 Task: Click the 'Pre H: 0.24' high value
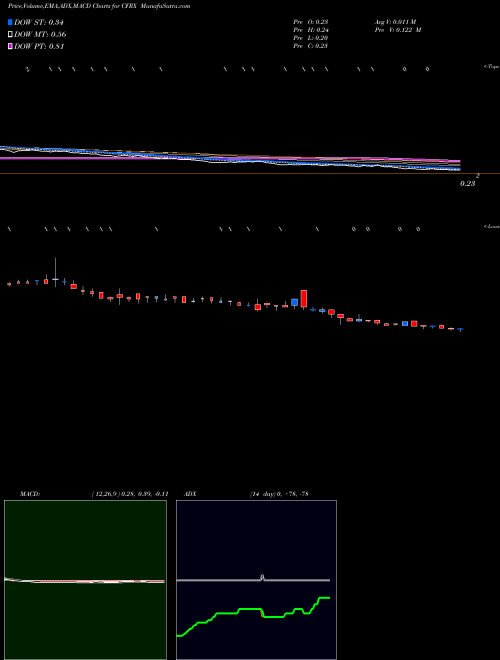(x=311, y=30)
